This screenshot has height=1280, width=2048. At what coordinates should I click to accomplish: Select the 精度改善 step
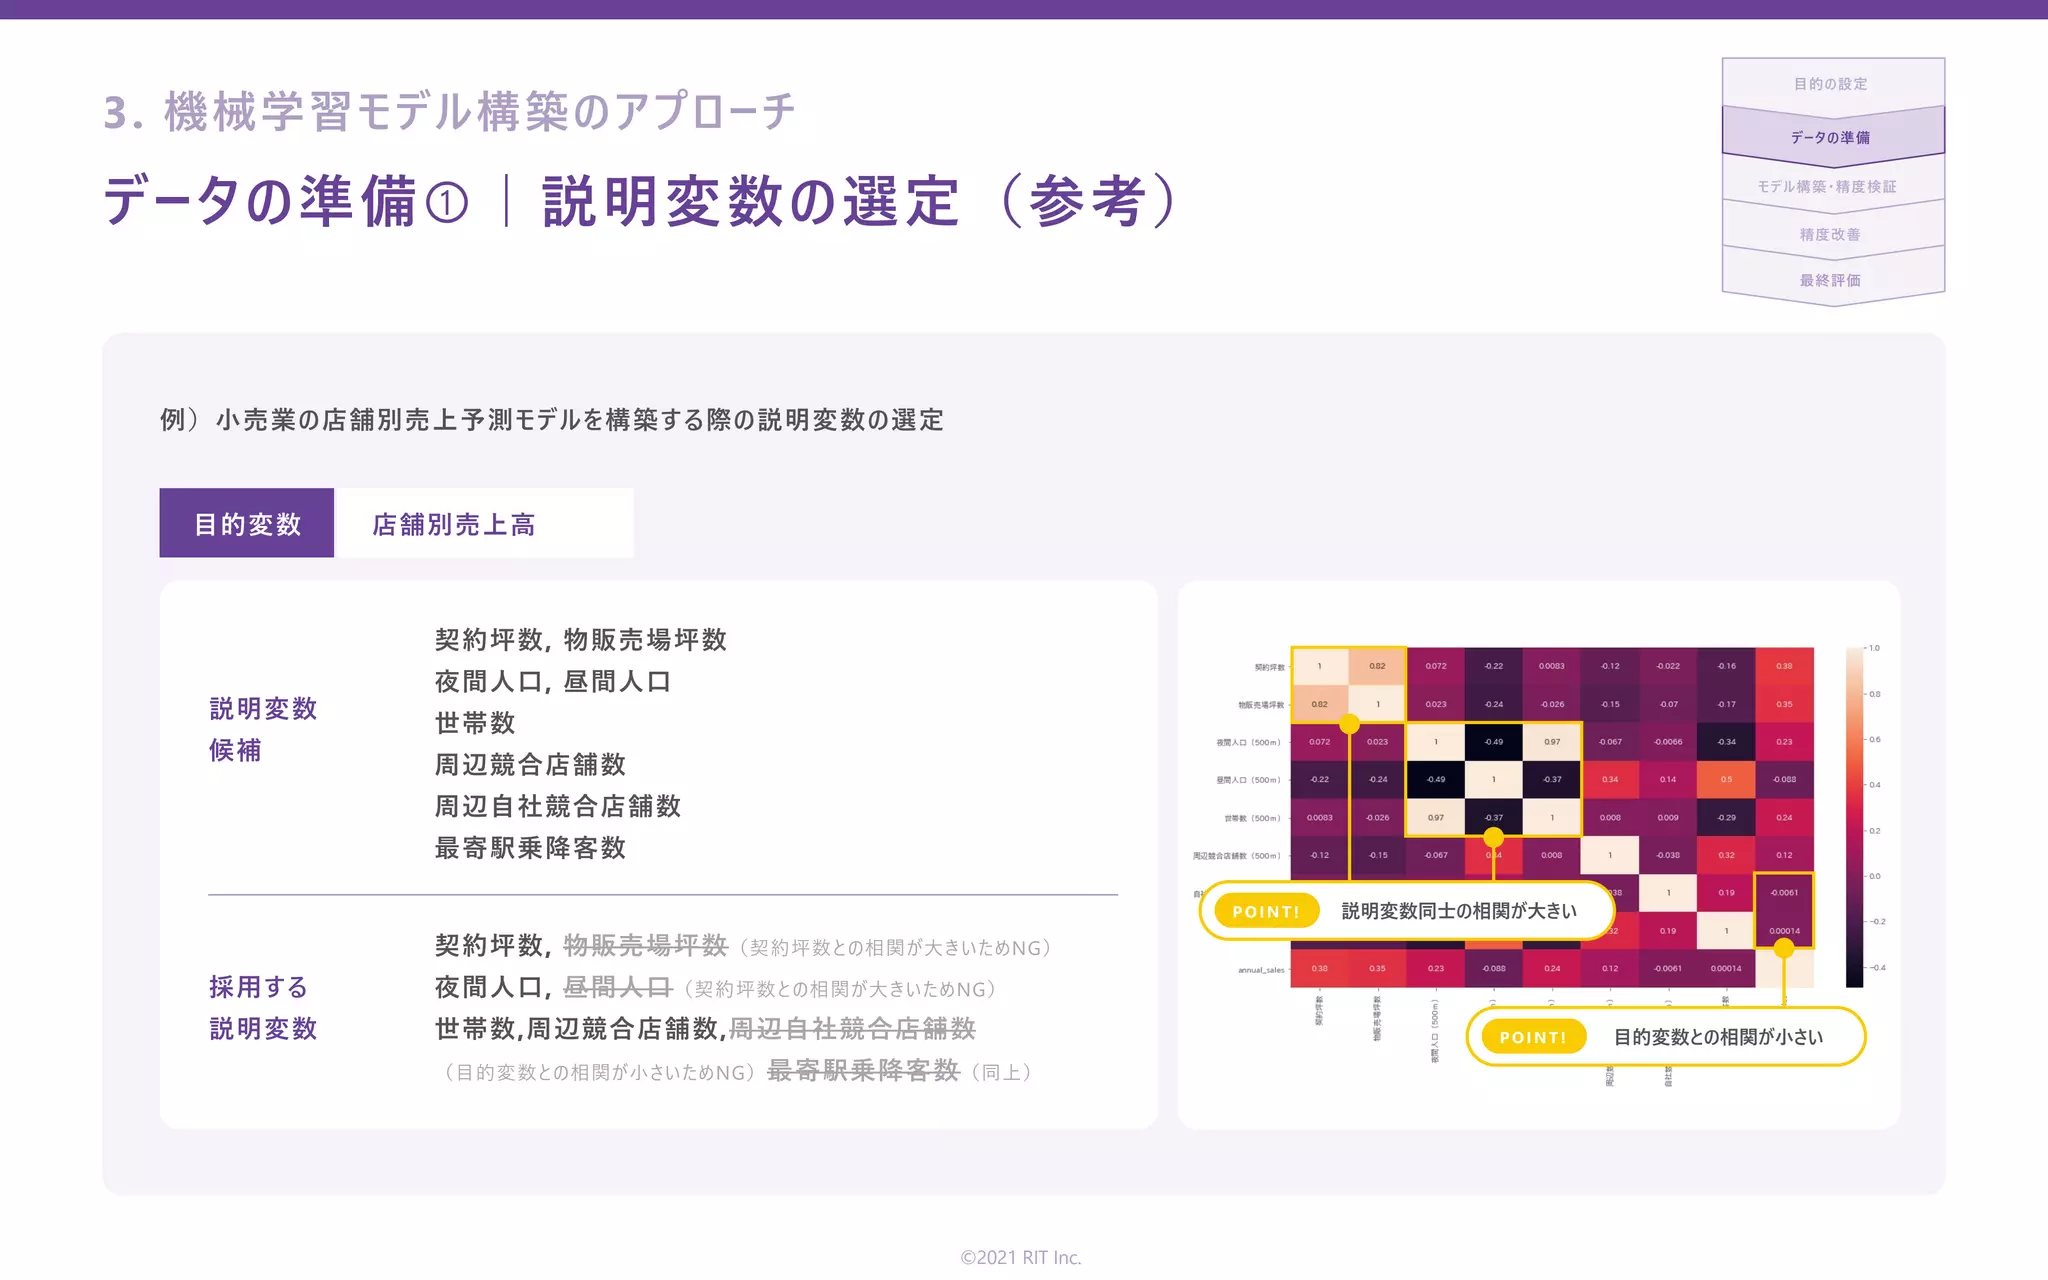tap(1832, 234)
